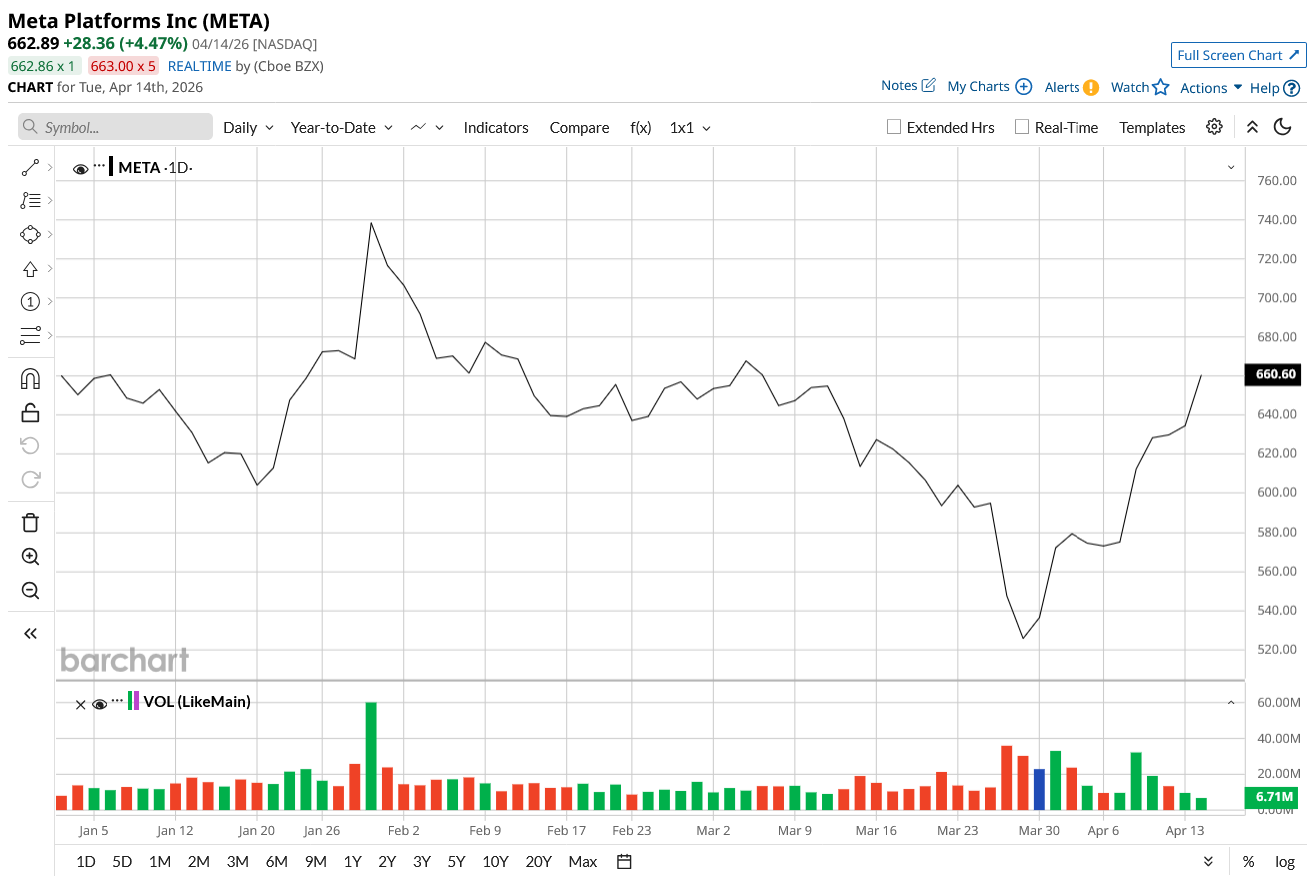1308x876 pixels.
Task: Open the calendar date range picker
Action: (x=625, y=862)
